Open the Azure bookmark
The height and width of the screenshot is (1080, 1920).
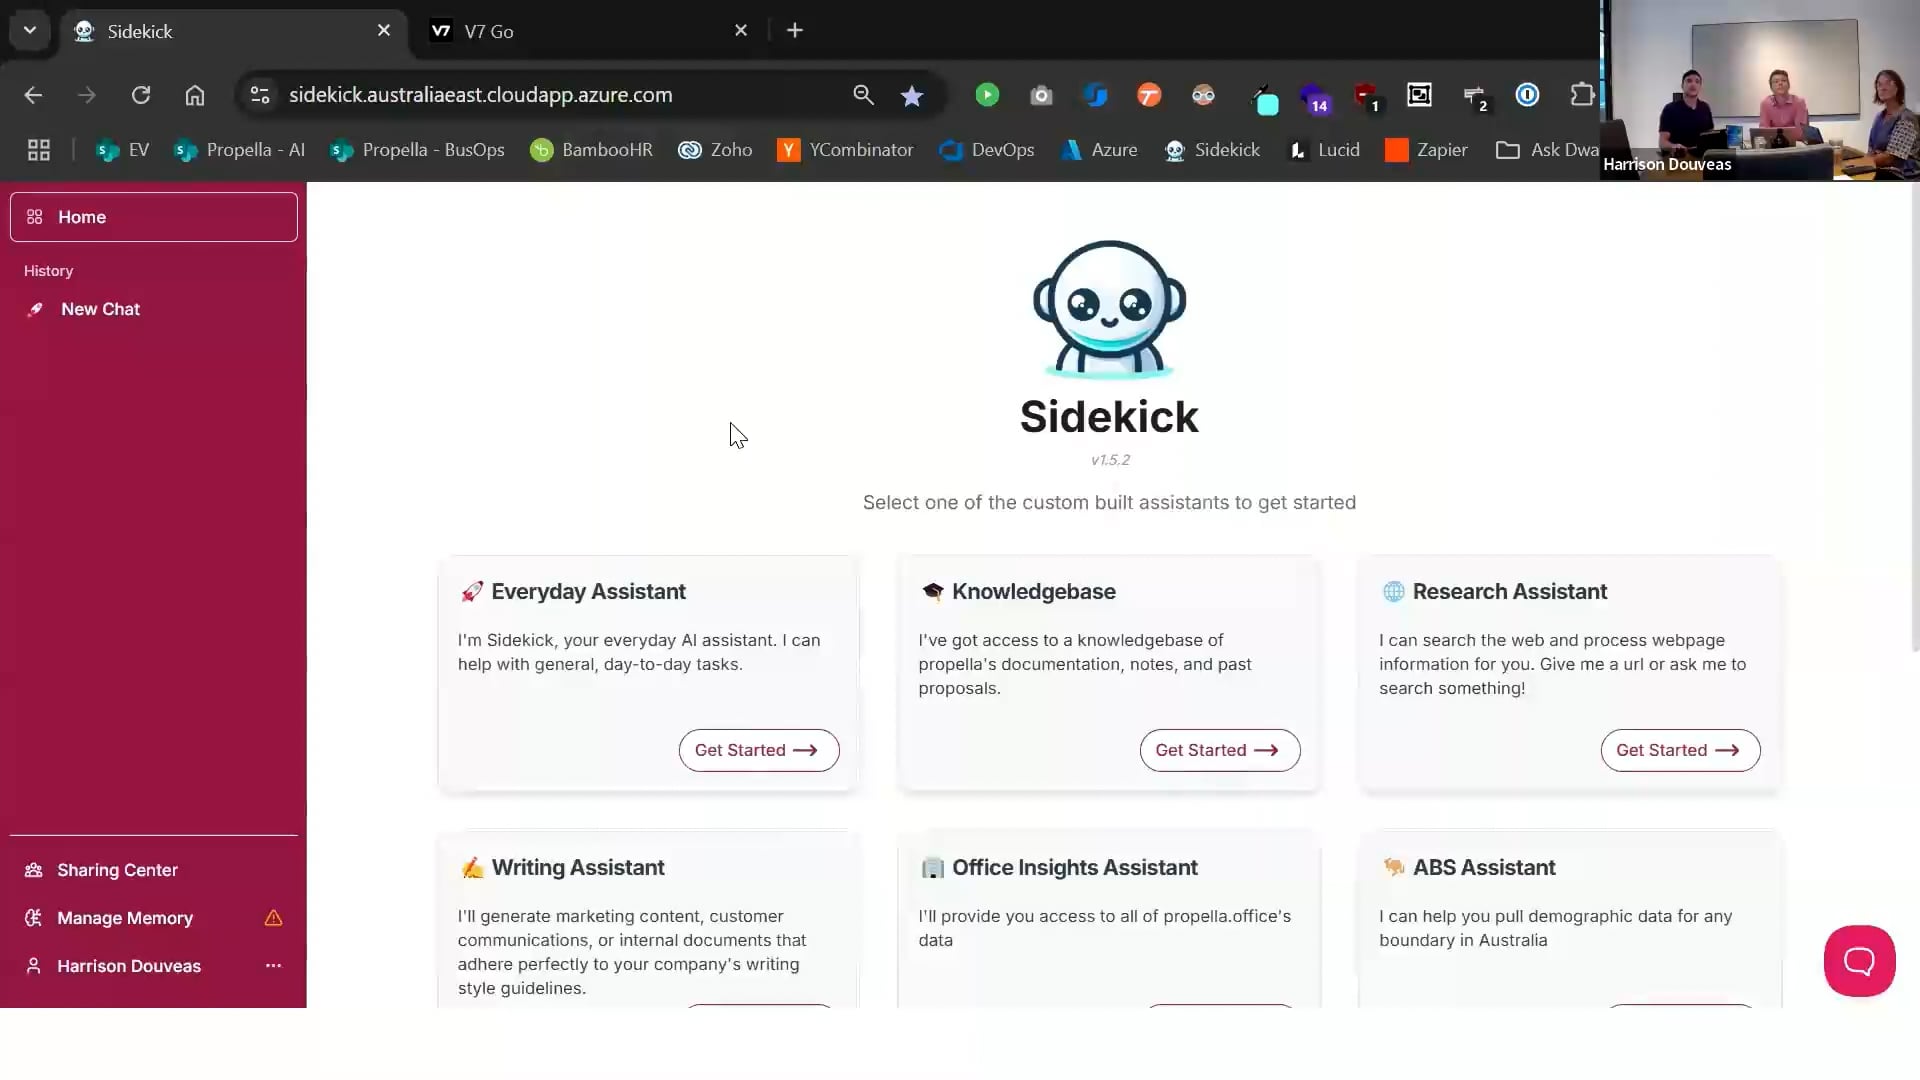point(1100,149)
